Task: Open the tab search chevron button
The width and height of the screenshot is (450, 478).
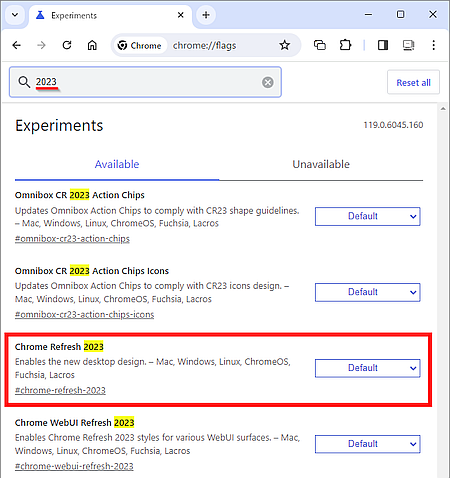Action: coord(15,15)
